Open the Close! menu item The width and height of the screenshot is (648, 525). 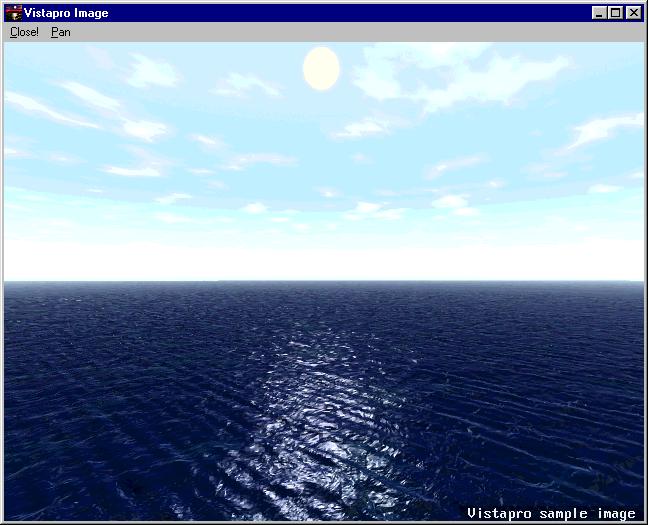click(24, 32)
